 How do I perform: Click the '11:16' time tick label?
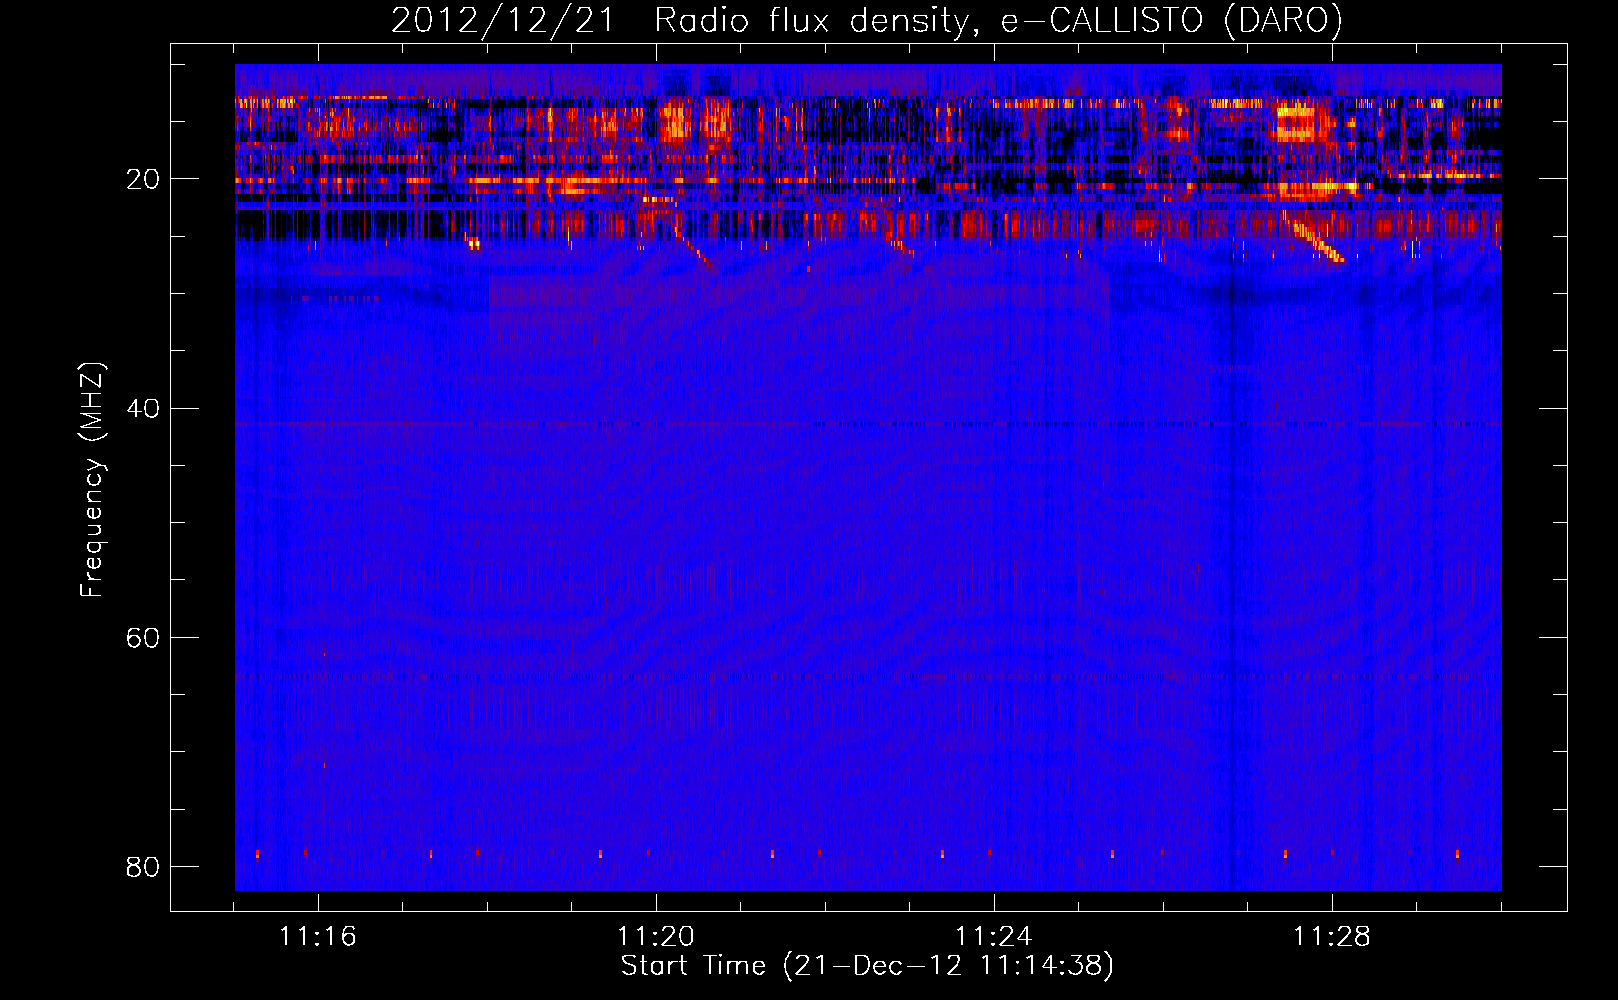click(x=317, y=937)
